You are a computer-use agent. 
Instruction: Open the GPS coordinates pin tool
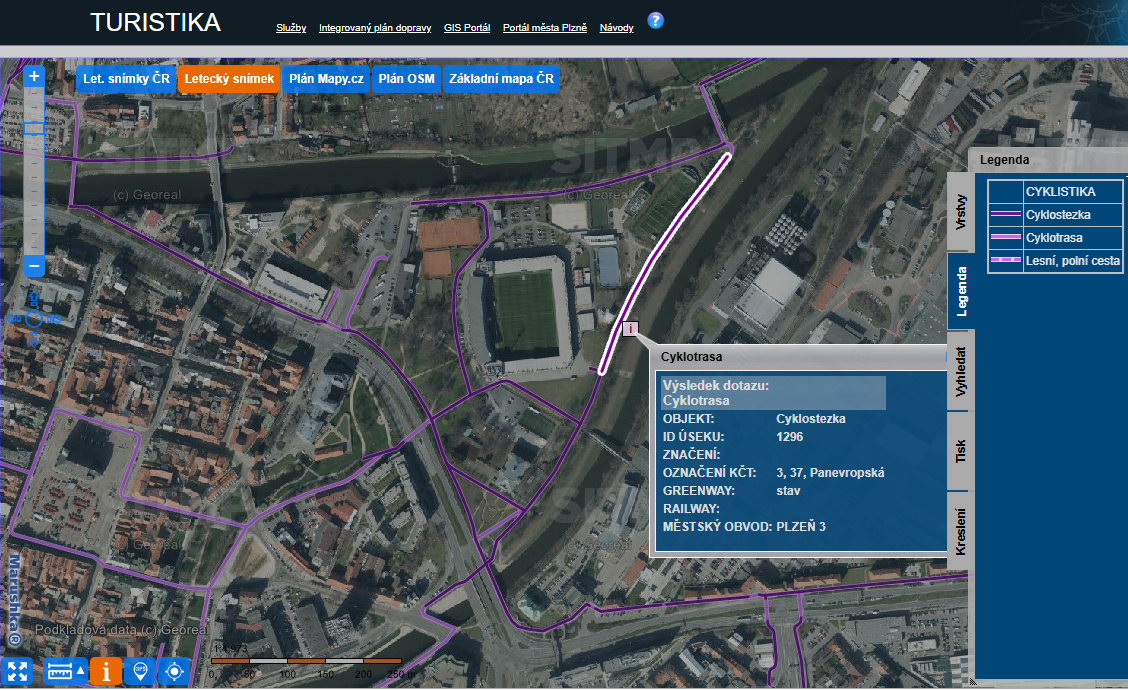point(140,672)
